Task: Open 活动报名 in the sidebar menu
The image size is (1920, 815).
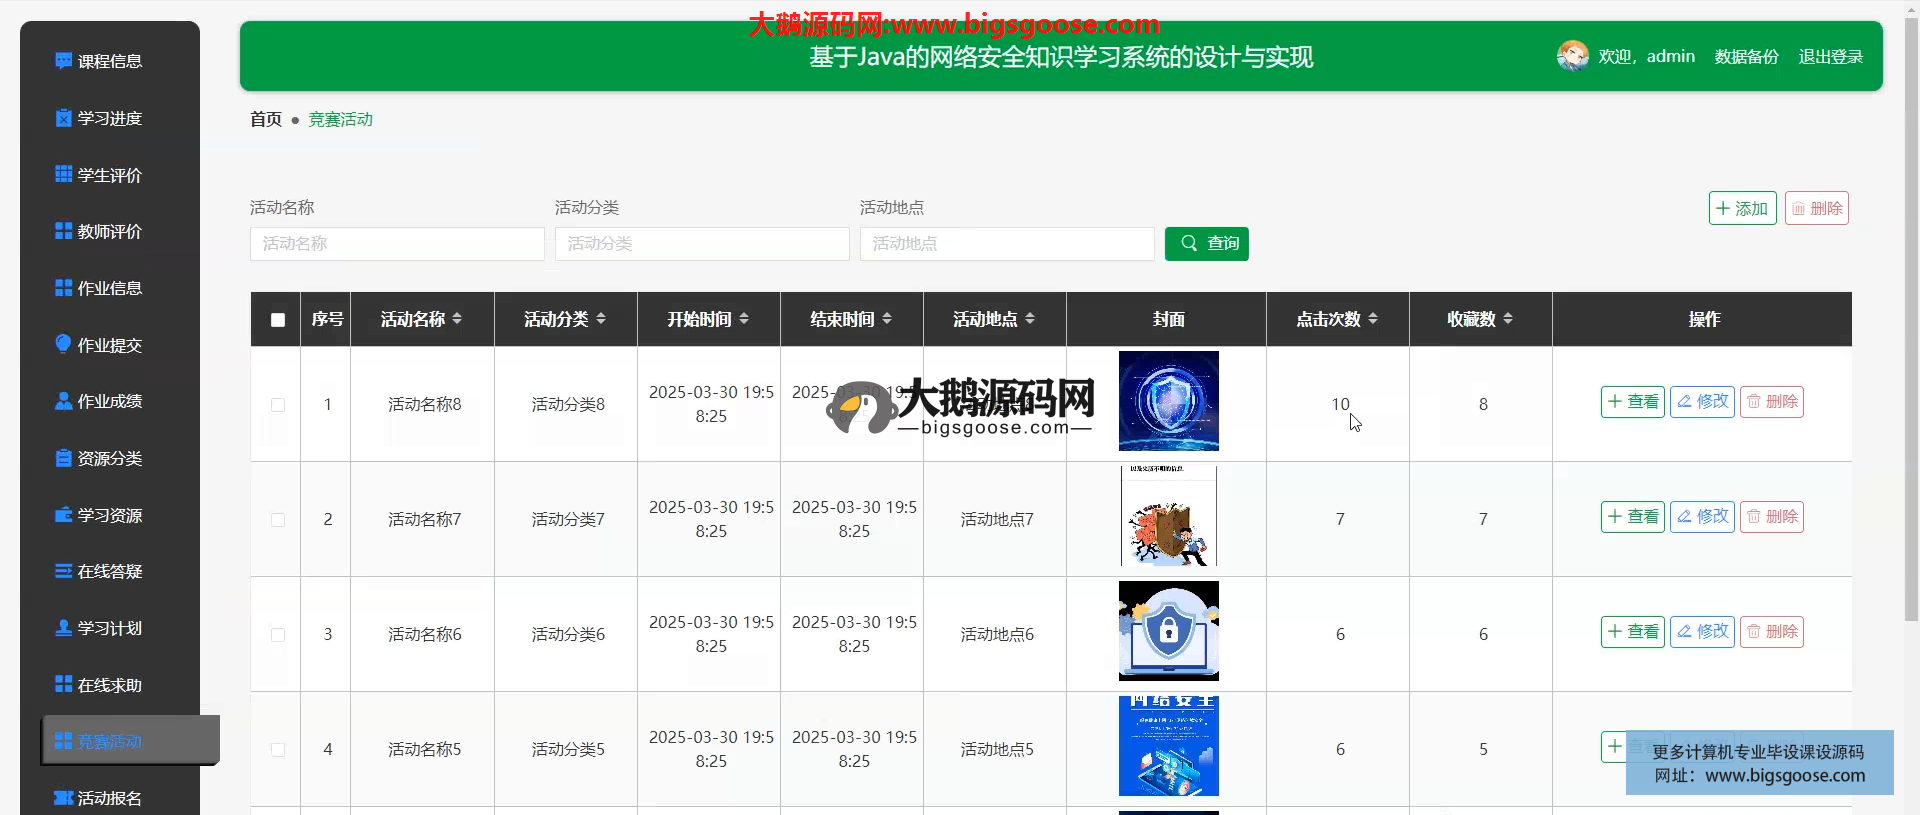Action: [x=109, y=798]
